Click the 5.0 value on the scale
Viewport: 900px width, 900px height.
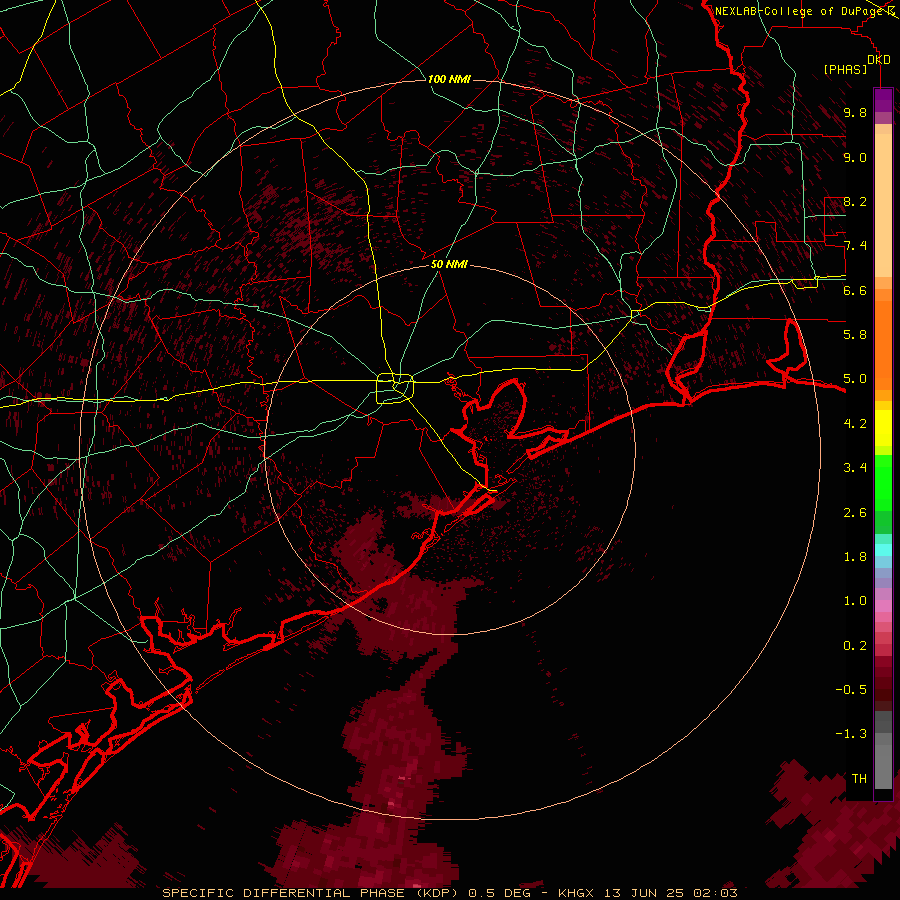pos(855,379)
